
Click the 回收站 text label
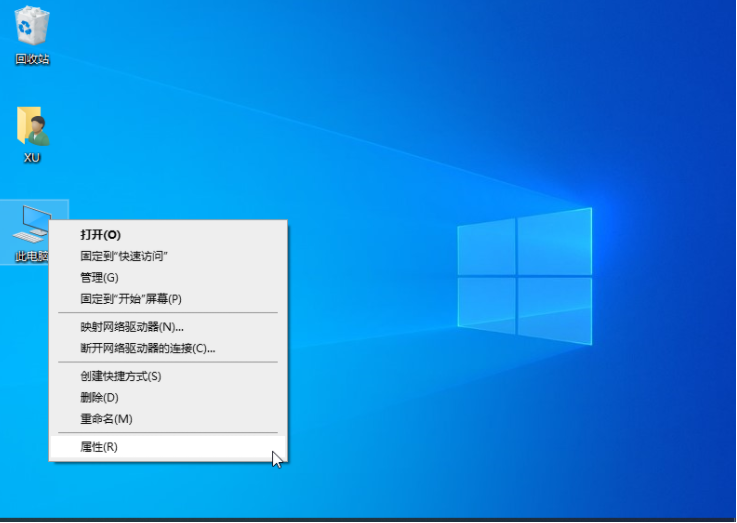(x=32, y=59)
